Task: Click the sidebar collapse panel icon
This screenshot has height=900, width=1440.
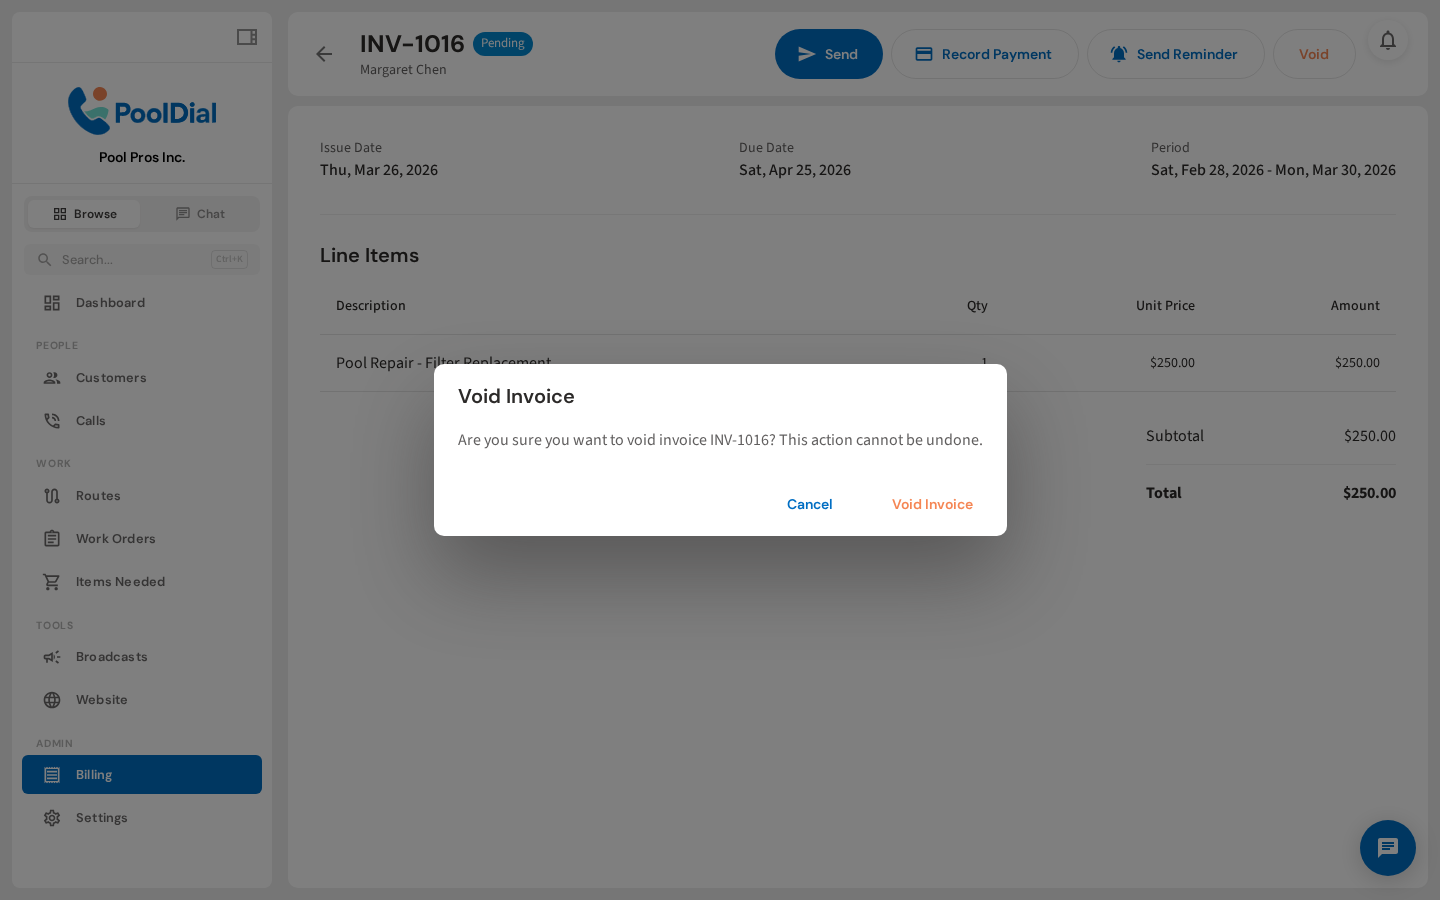Action: [x=246, y=37]
